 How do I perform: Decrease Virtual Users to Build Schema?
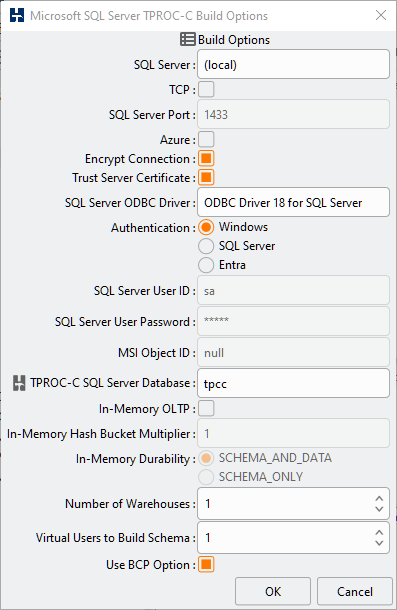379,543
